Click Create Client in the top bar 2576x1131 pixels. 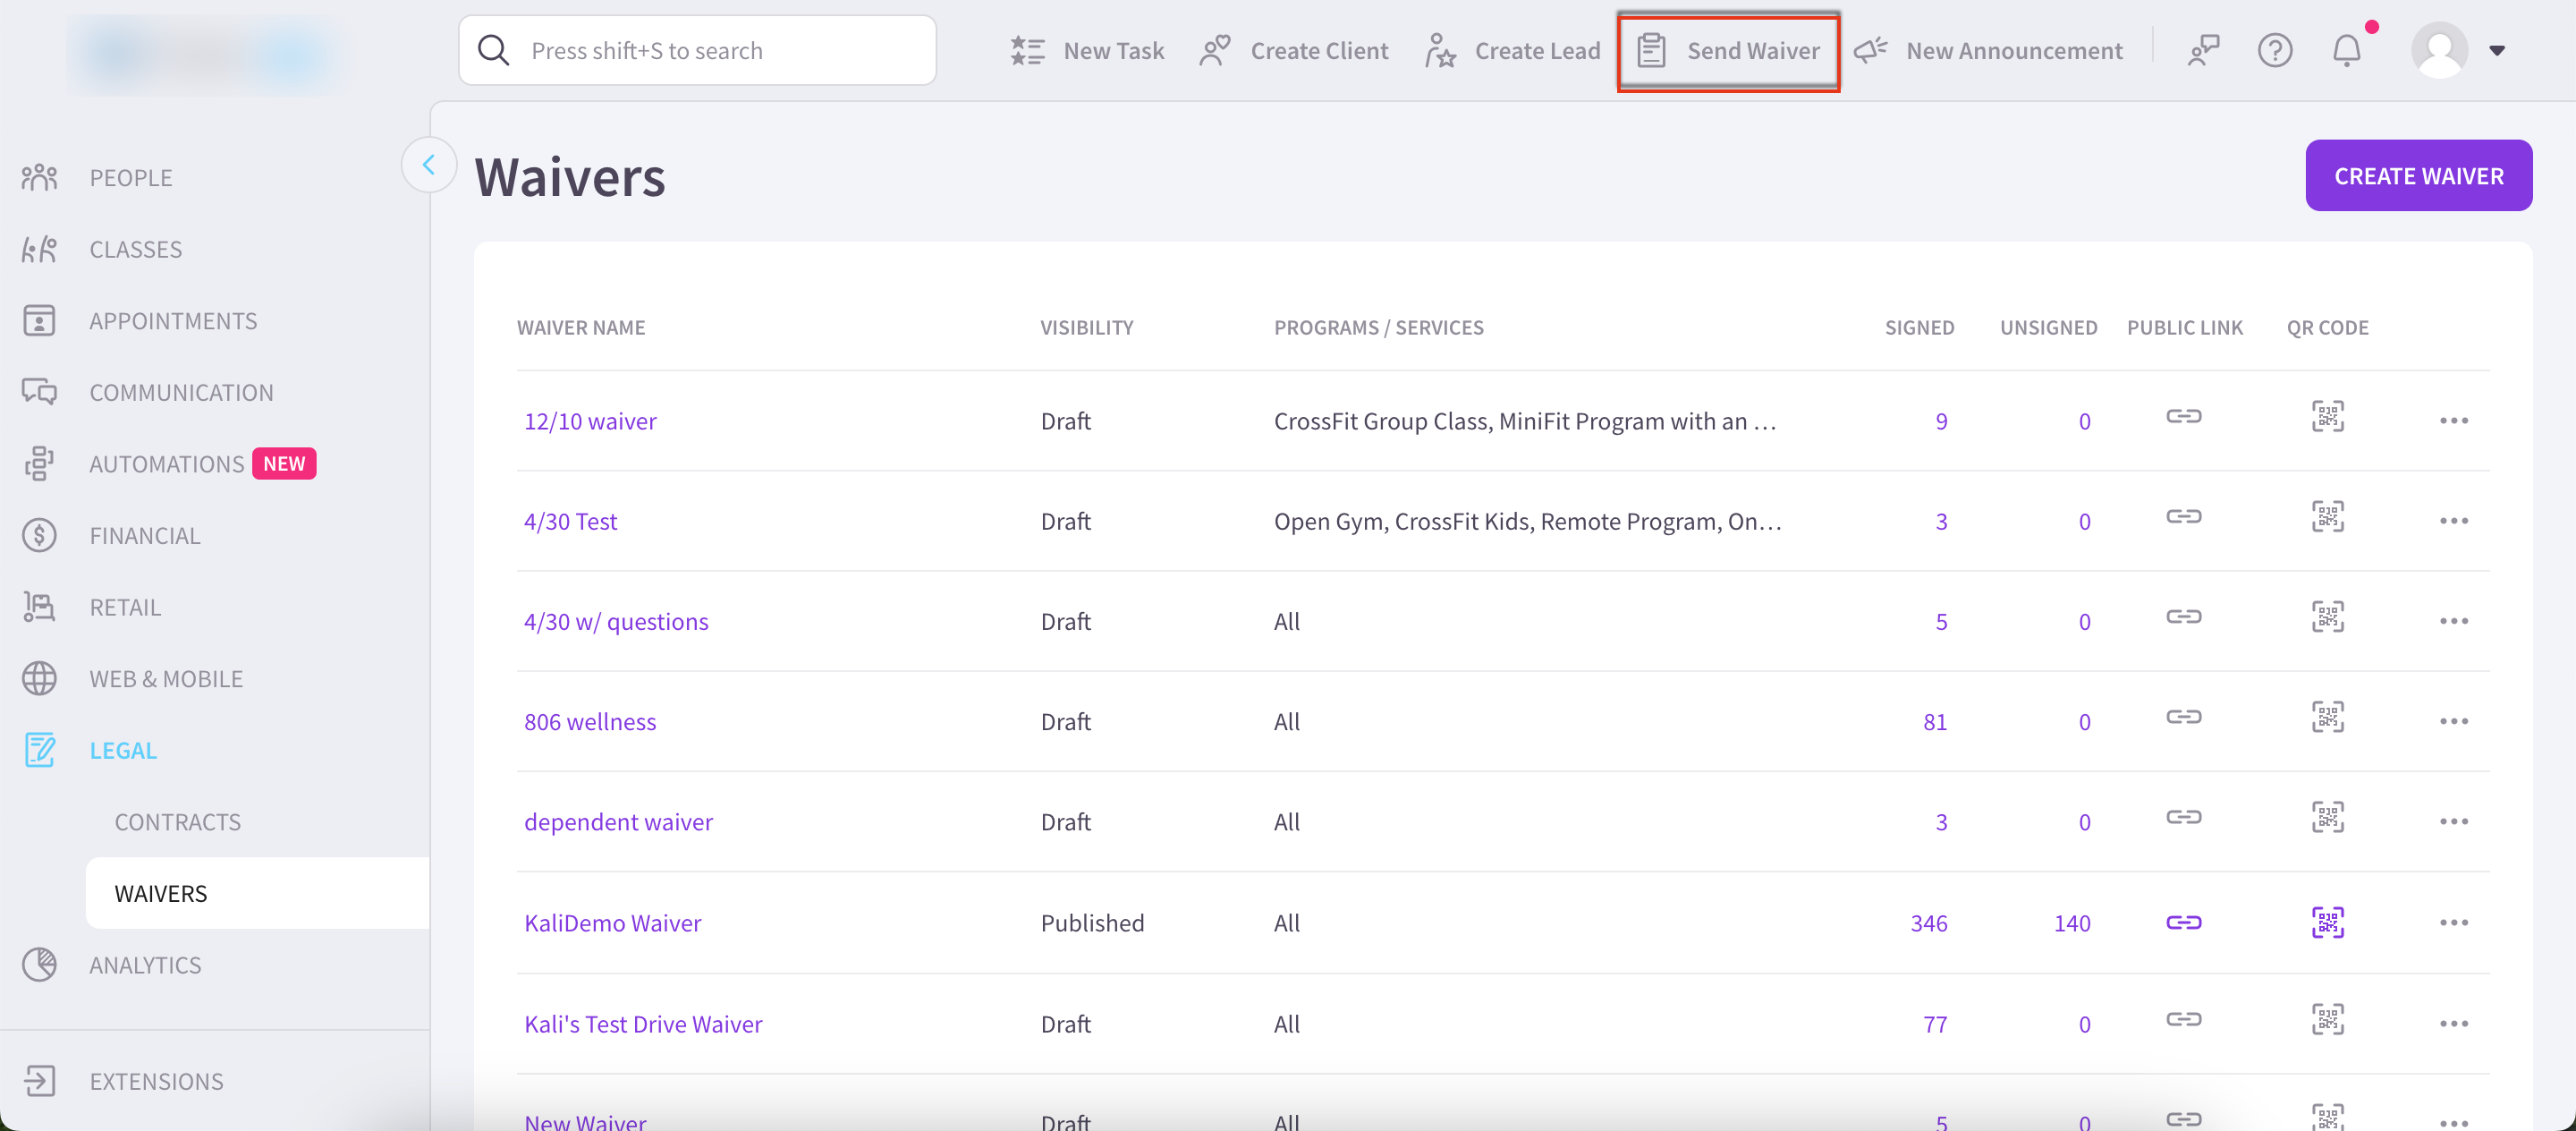(x=1293, y=51)
